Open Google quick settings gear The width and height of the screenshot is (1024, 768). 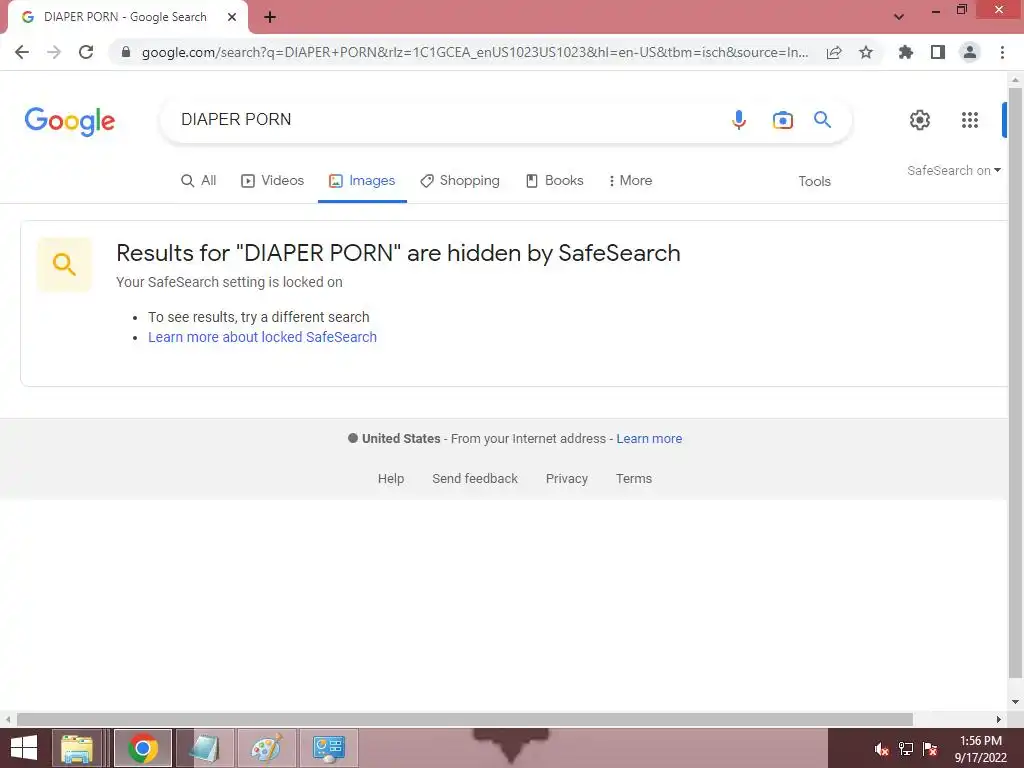(x=920, y=120)
